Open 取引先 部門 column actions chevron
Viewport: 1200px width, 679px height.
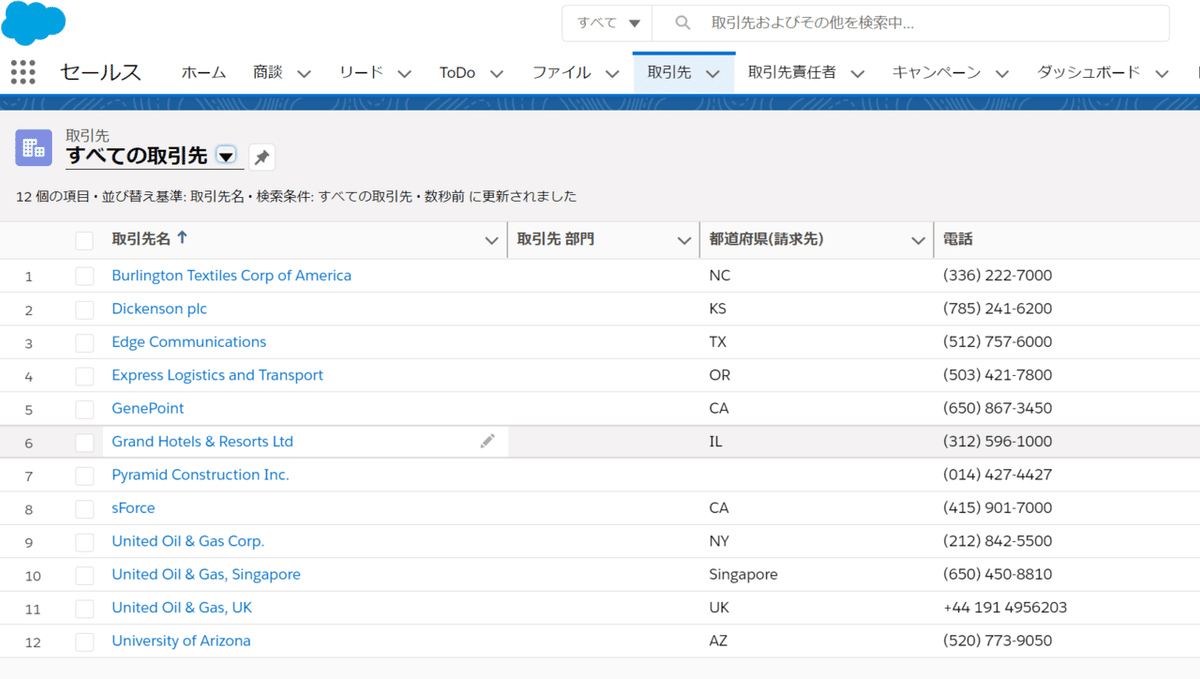684,240
